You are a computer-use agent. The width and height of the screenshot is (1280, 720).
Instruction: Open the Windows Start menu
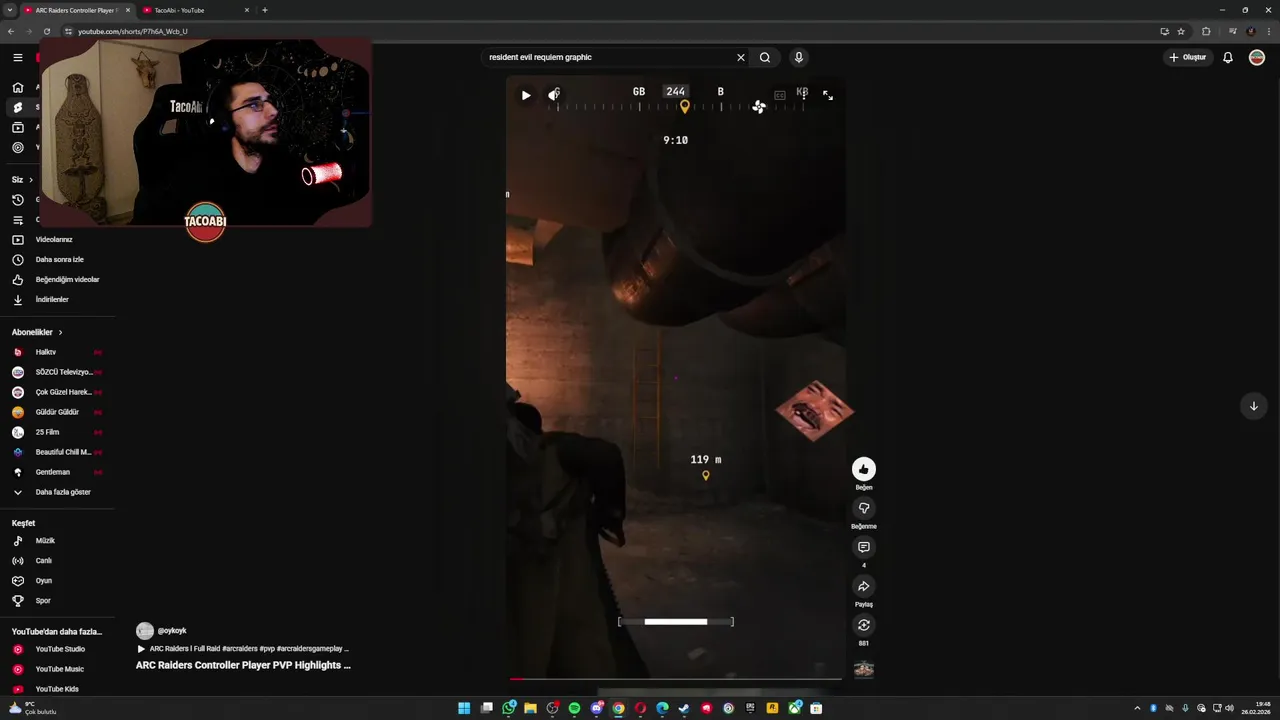click(x=464, y=708)
